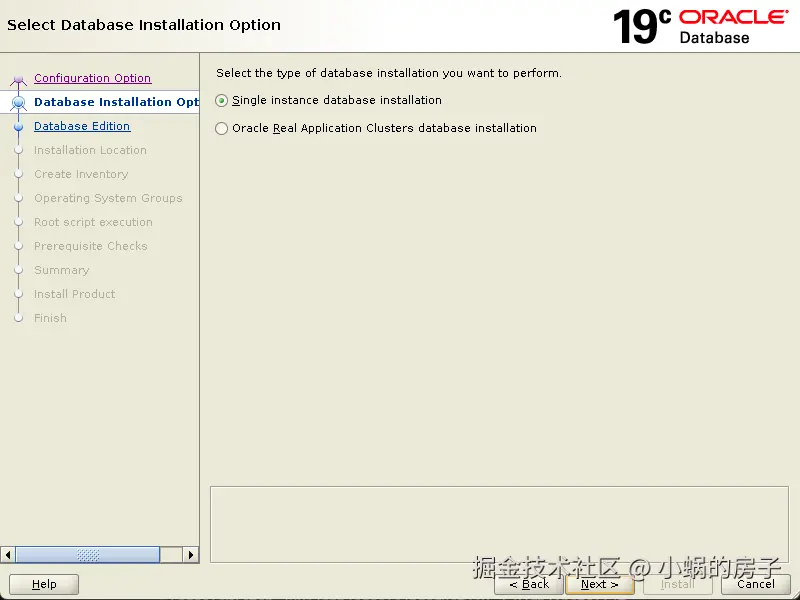Click the Install Product step bullet
Viewport: 800px width, 600px height.
[19, 294]
